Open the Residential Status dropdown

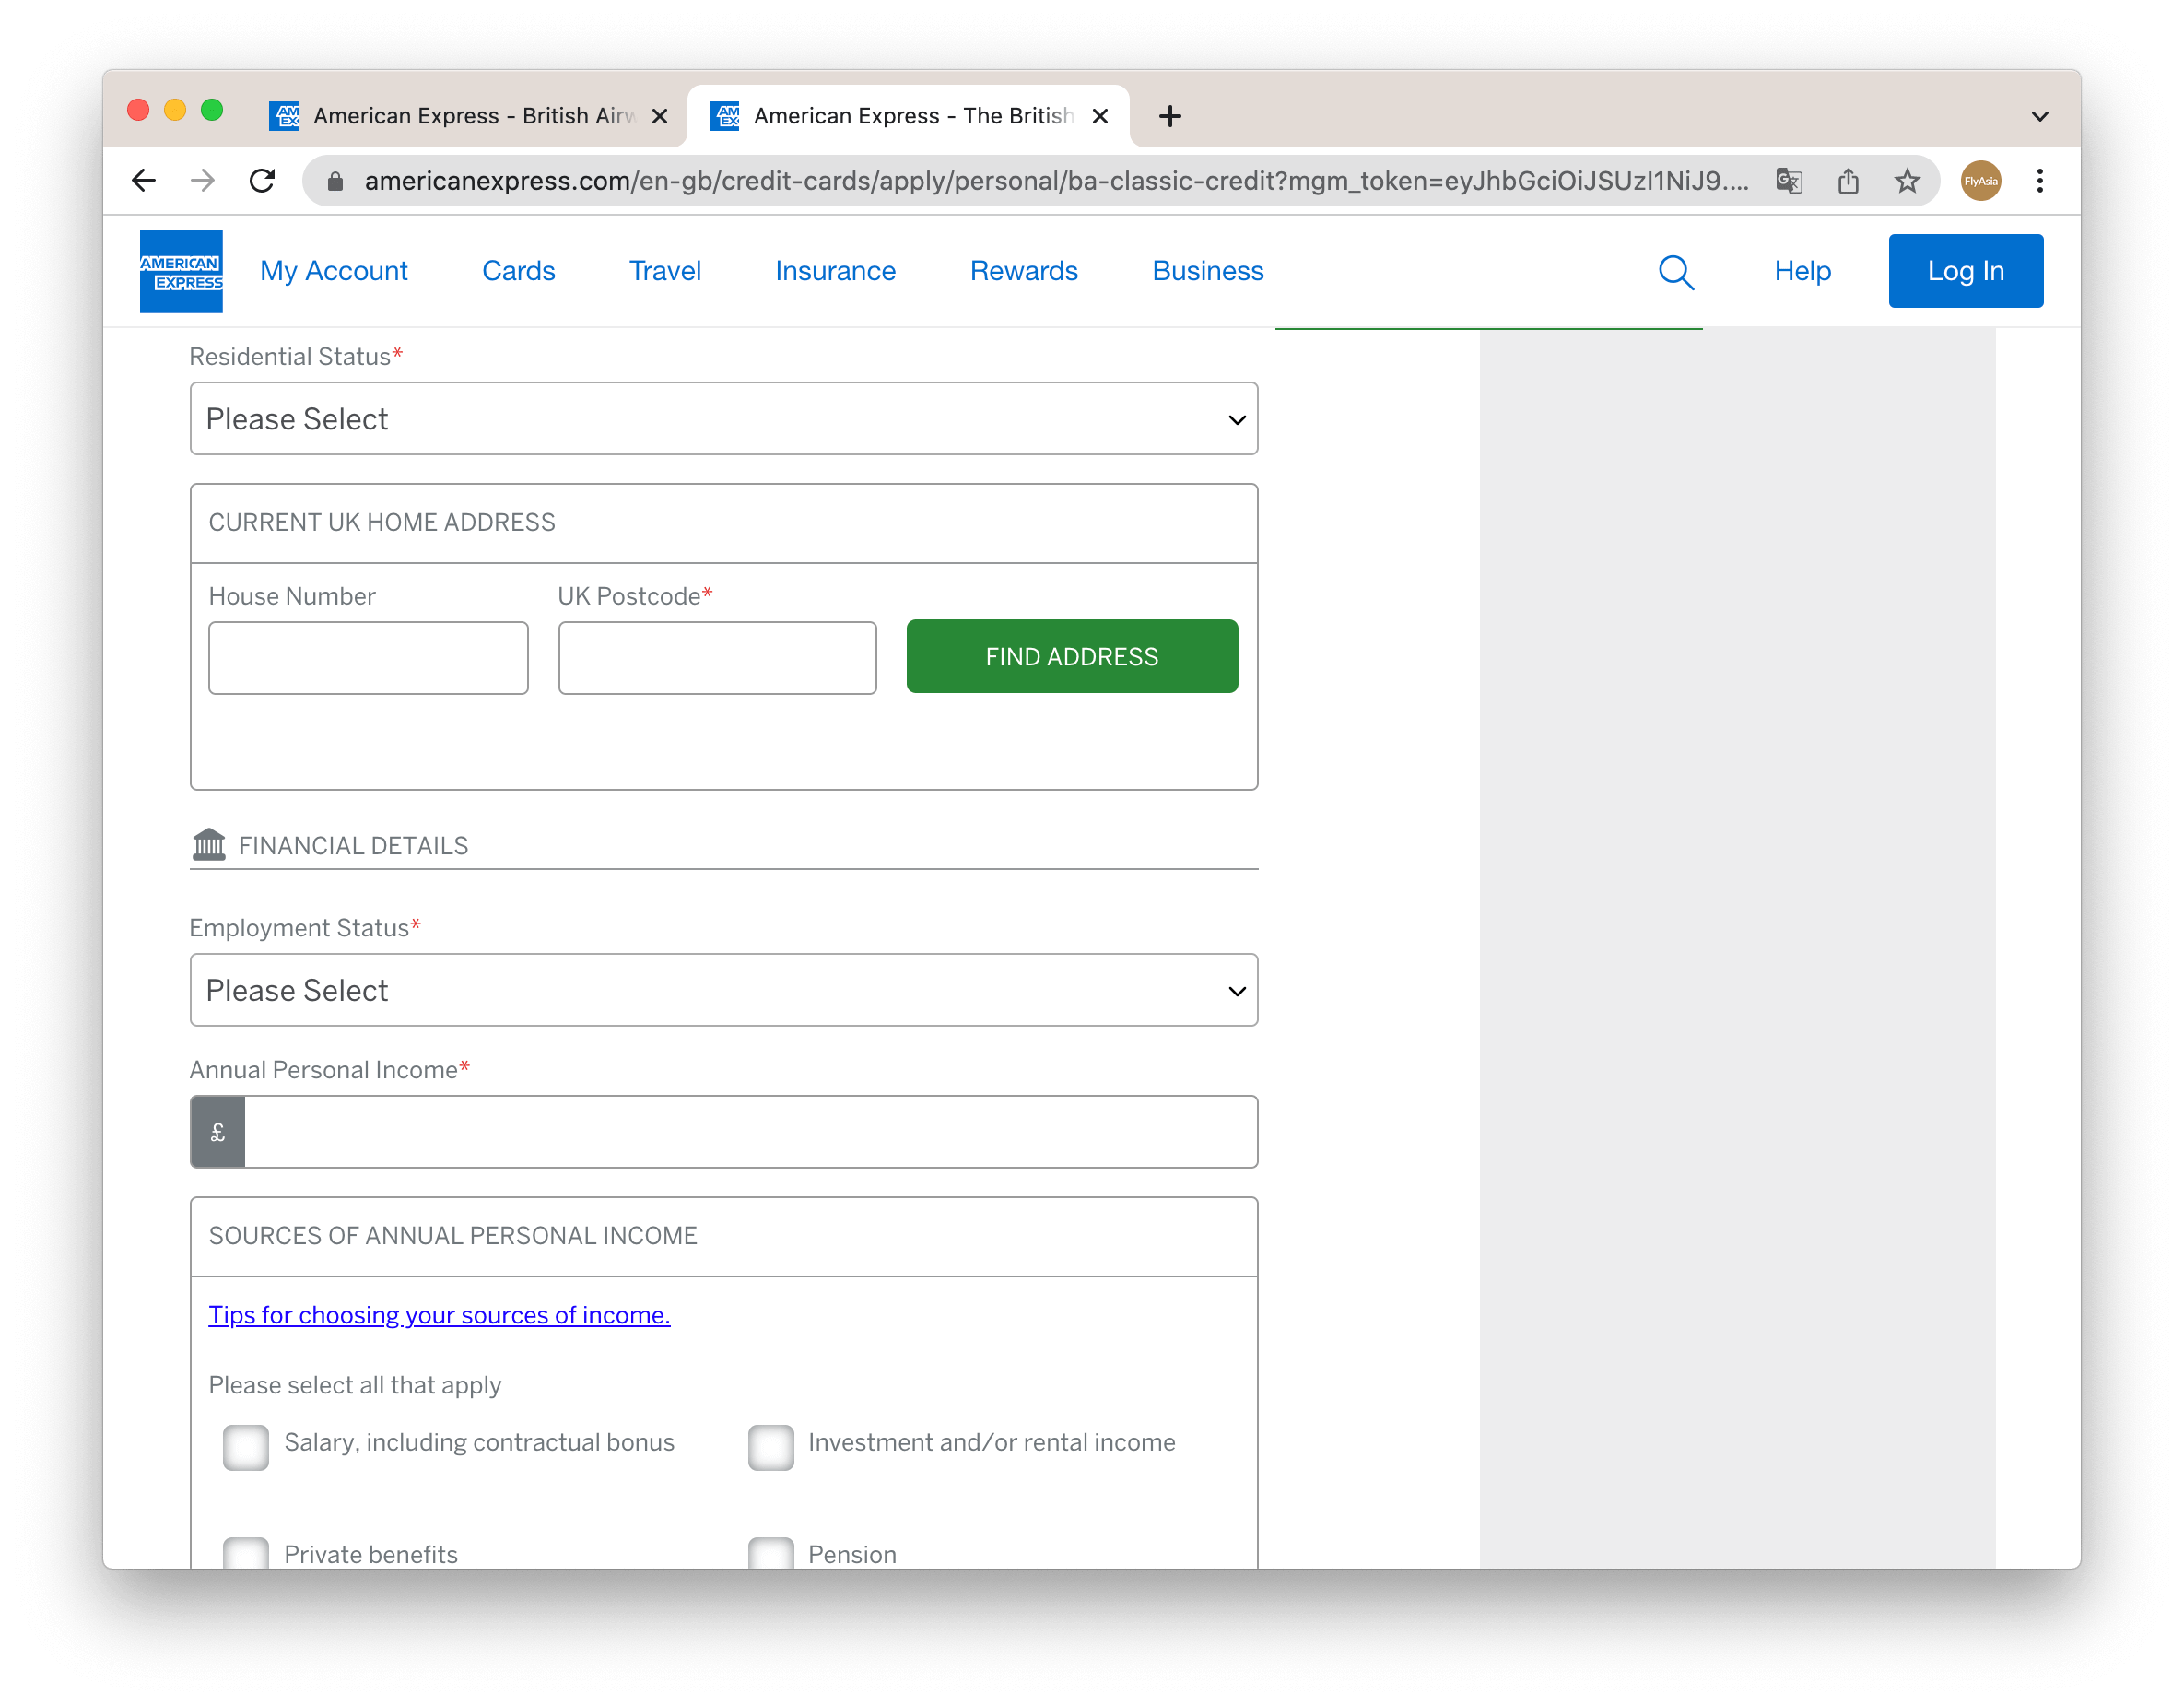[724, 419]
